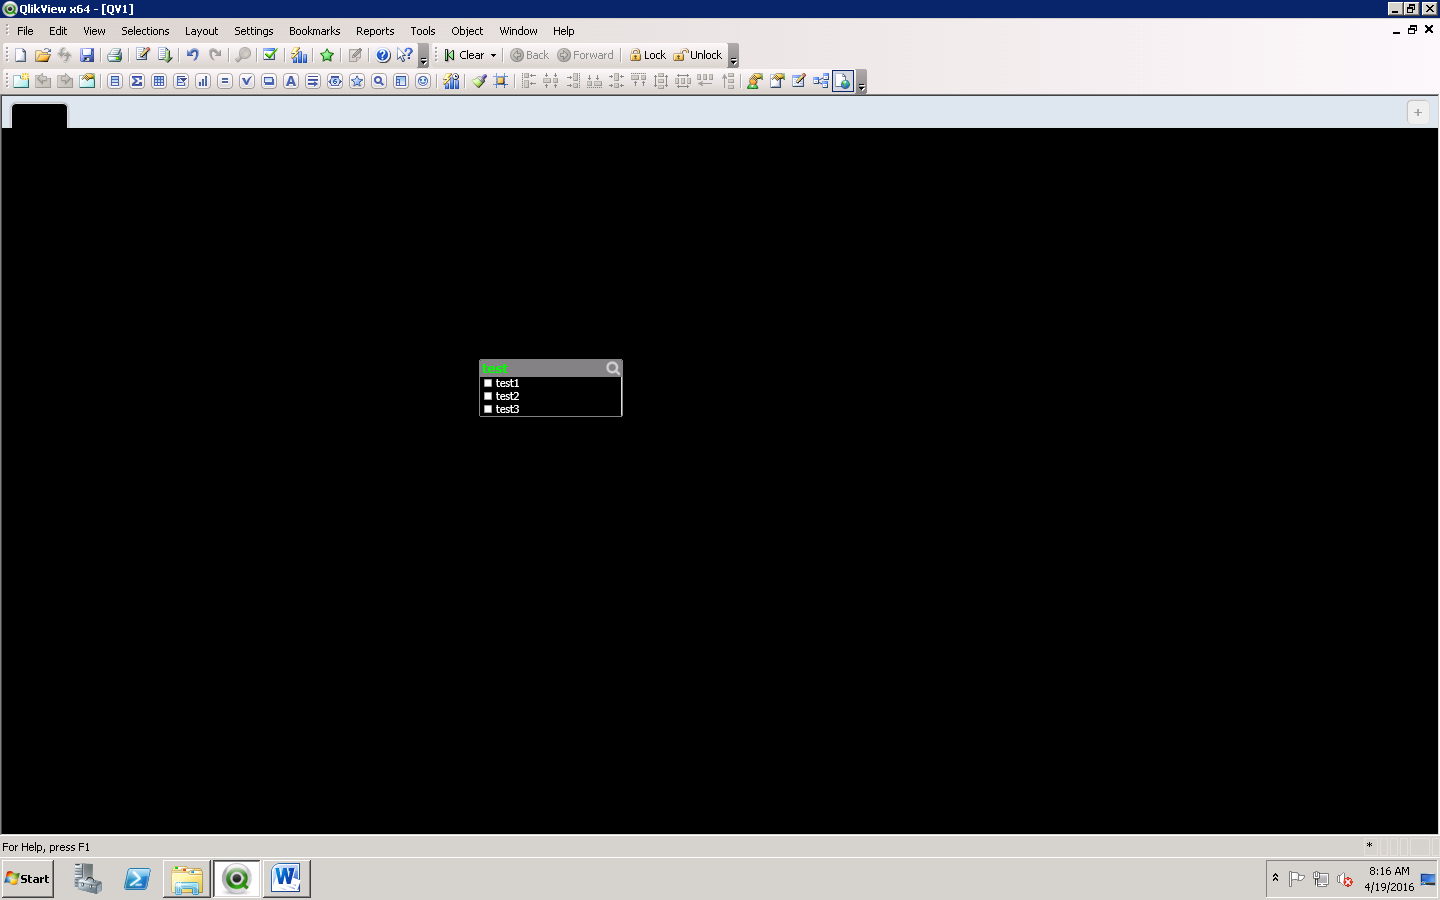Screen dimensions: 1440x900
Task: Open the Tools menu
Action: 423,31
